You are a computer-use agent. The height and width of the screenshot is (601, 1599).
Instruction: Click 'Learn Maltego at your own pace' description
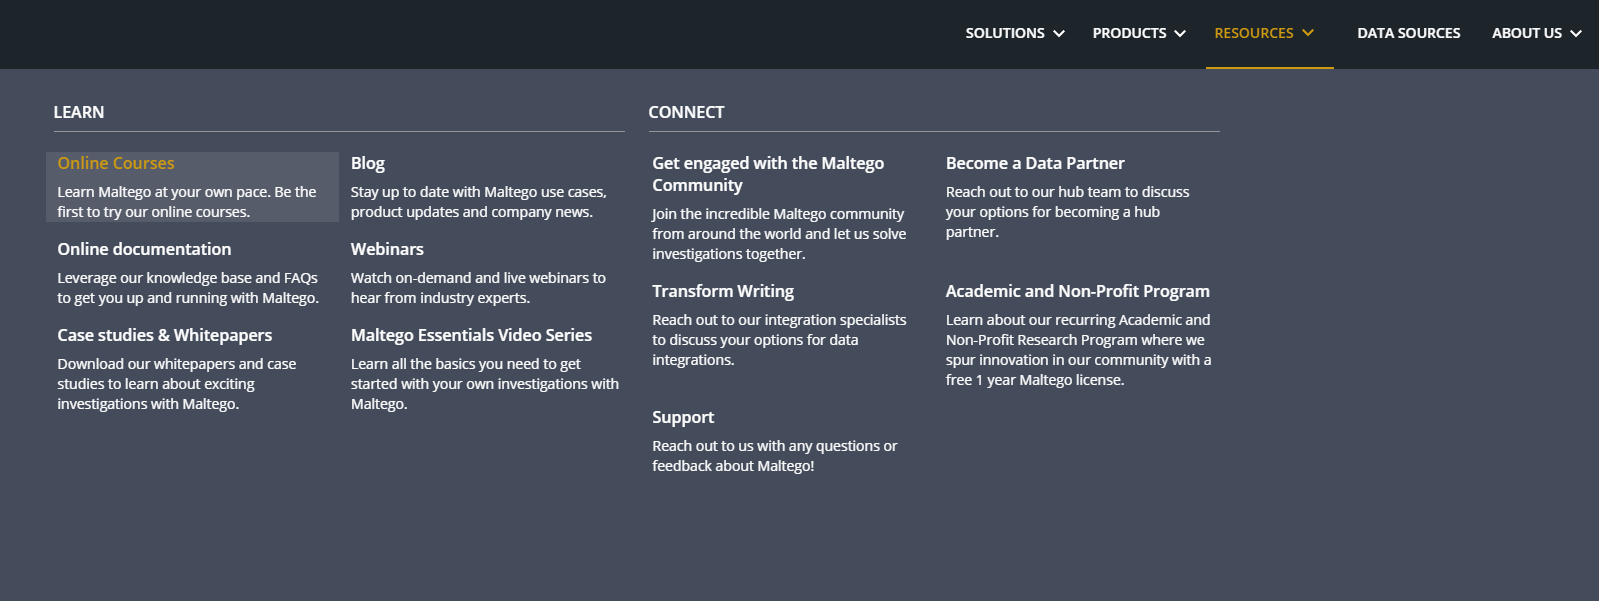click(x=186, y=202)
